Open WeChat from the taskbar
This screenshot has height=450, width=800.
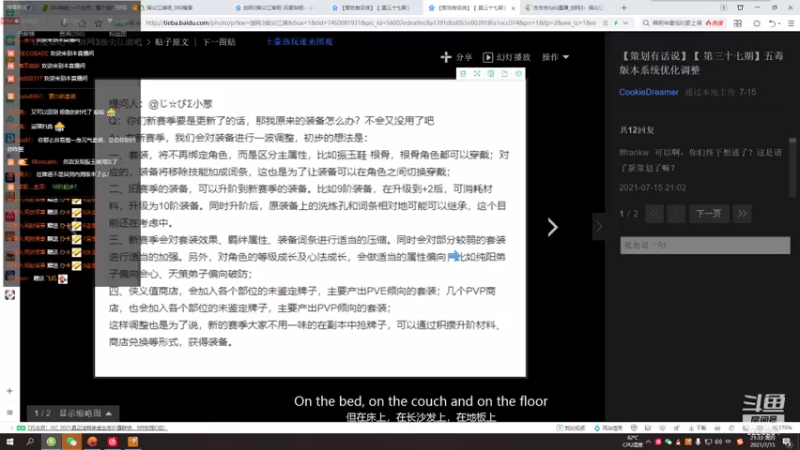pyautogui.click(x=71, y=442)
